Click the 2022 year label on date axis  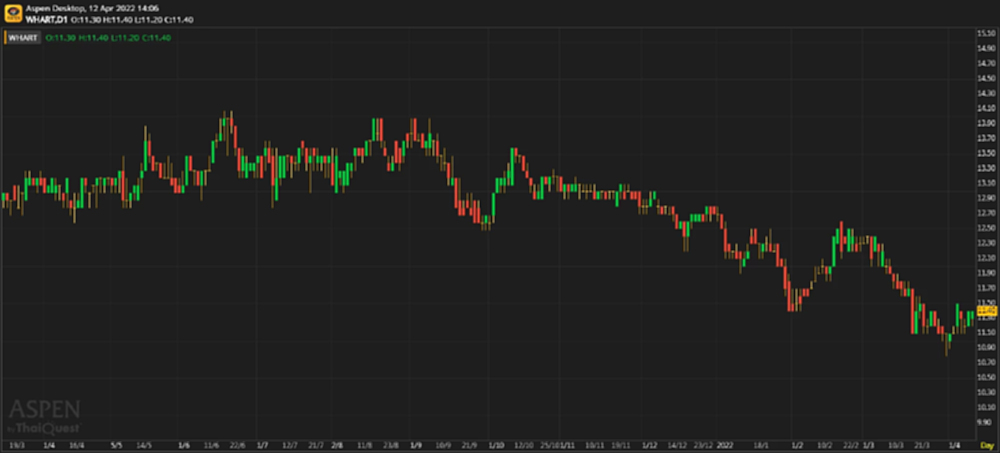click(x=726, y=445)
